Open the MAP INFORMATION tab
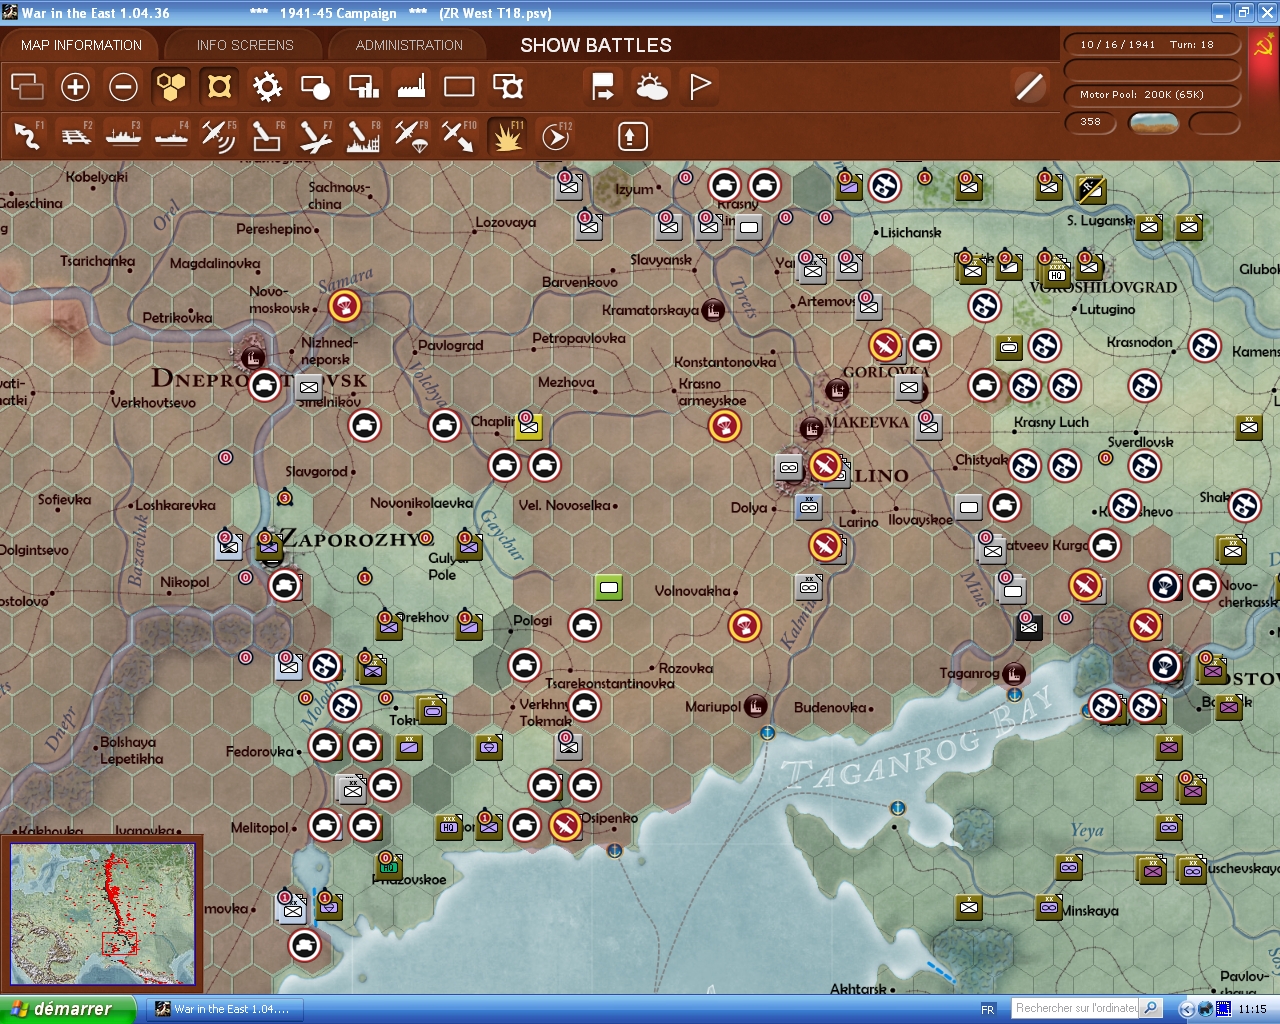Viewport: 1280px width, 1024px height. point(82,45)
